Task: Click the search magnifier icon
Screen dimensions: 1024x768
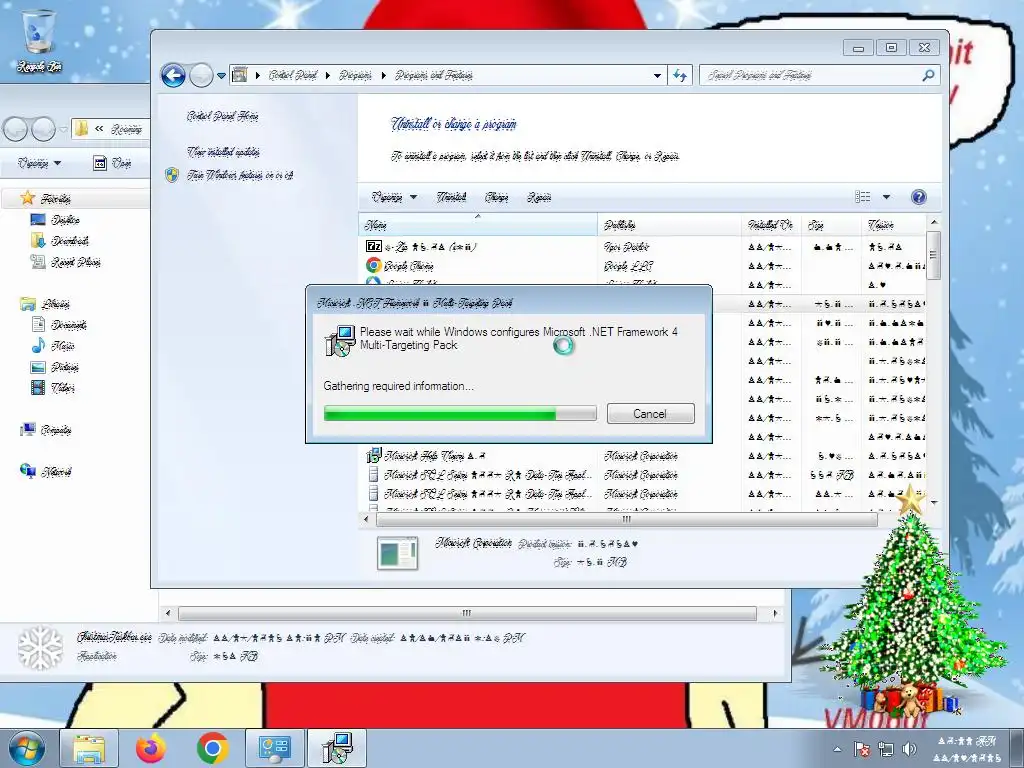Action: [x=928, y=76]
